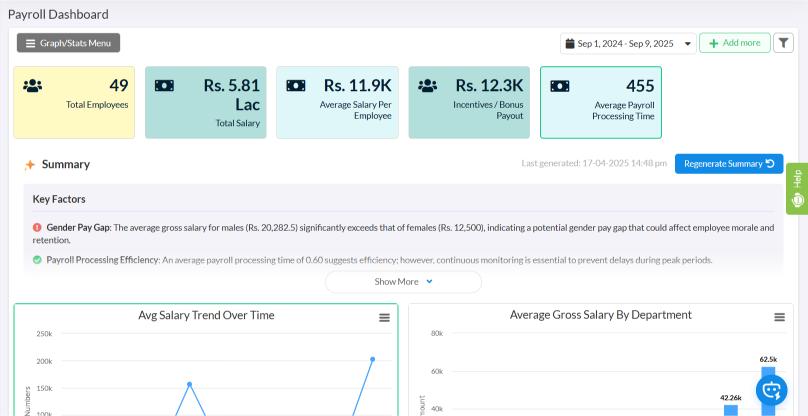Open Average Gross Salary chart hamburger menu
This screenshot has width=808, height=416.
point(780,318)
